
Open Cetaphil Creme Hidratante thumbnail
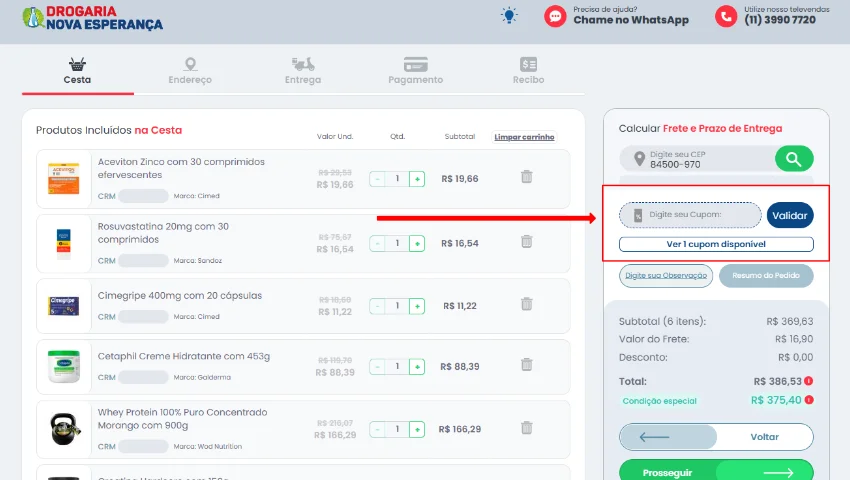[63, 367]
